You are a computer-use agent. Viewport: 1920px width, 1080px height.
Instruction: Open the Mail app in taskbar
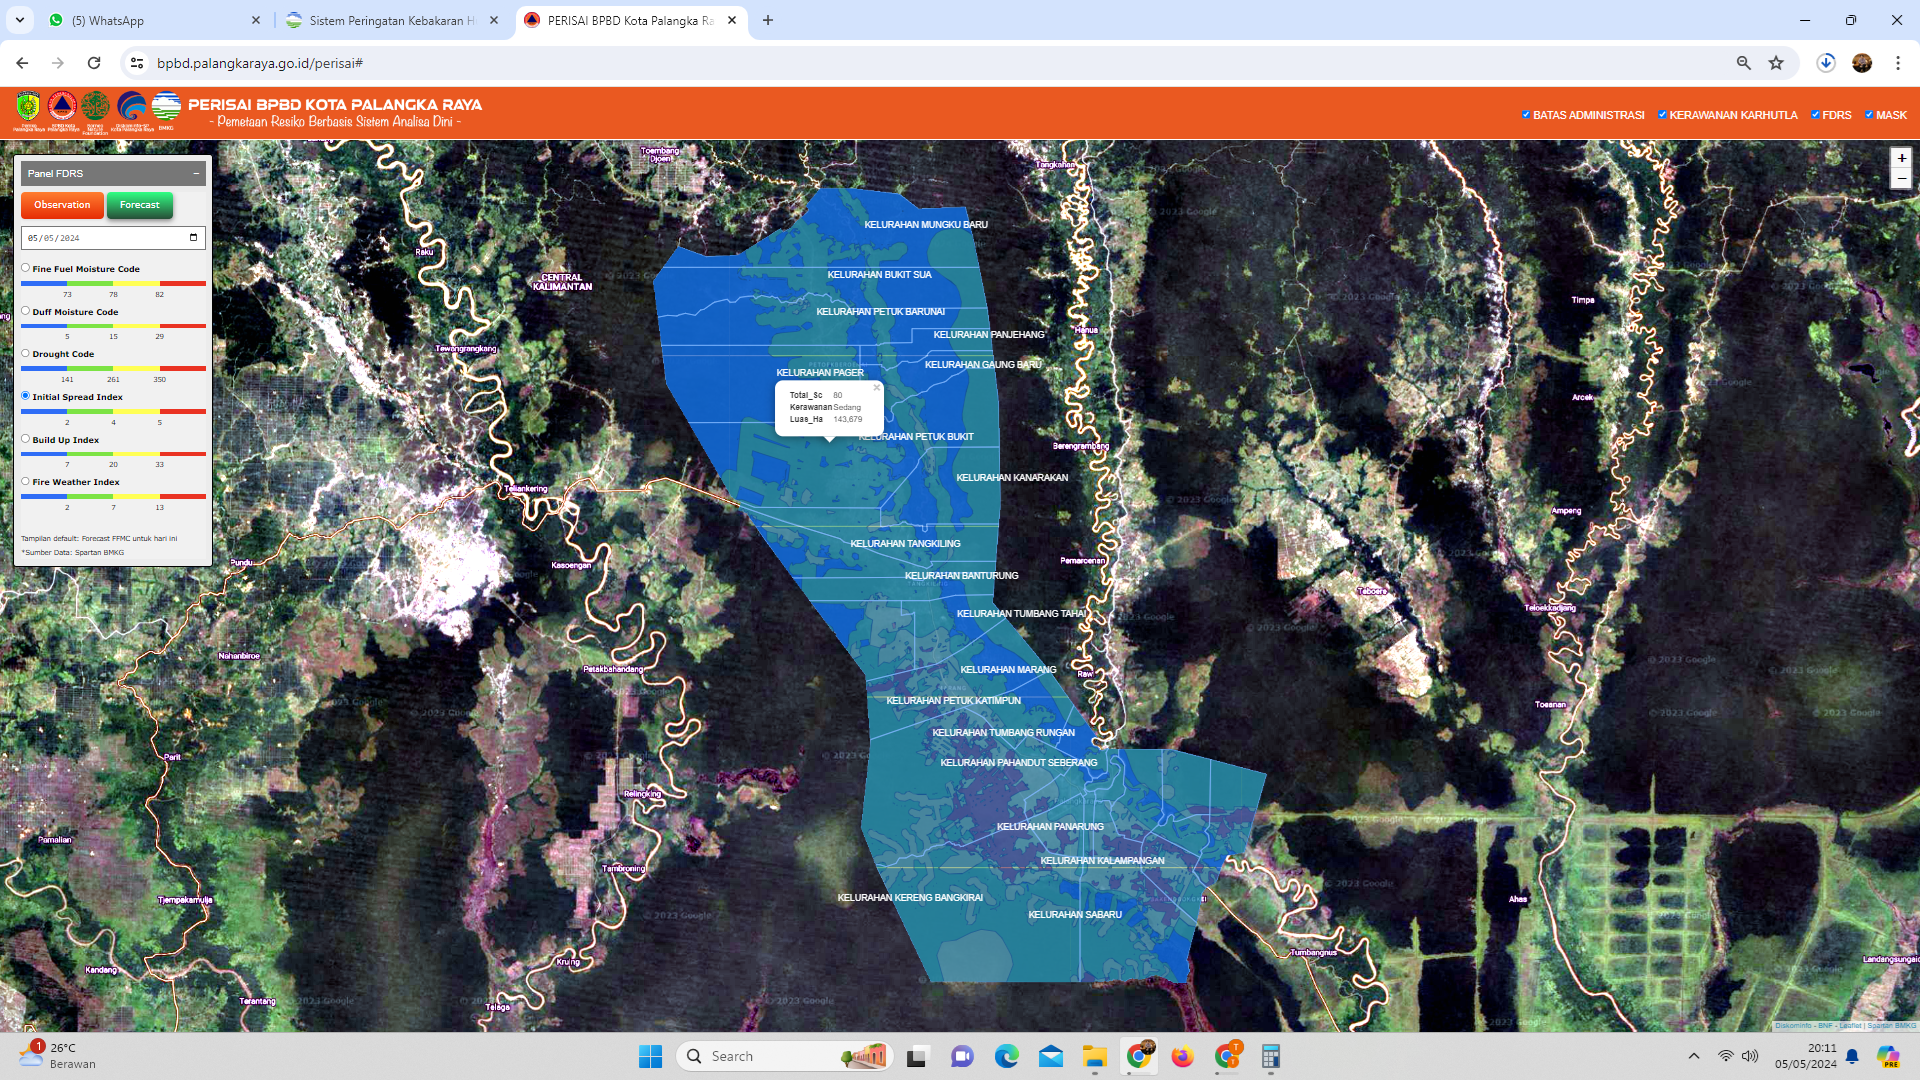1050,1056
